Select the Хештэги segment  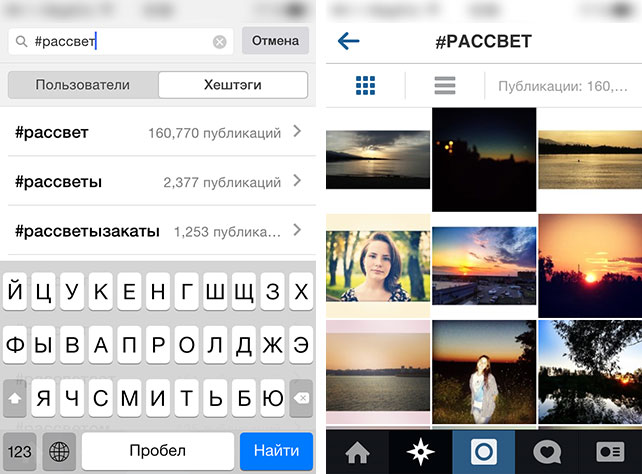click(233, 85)
